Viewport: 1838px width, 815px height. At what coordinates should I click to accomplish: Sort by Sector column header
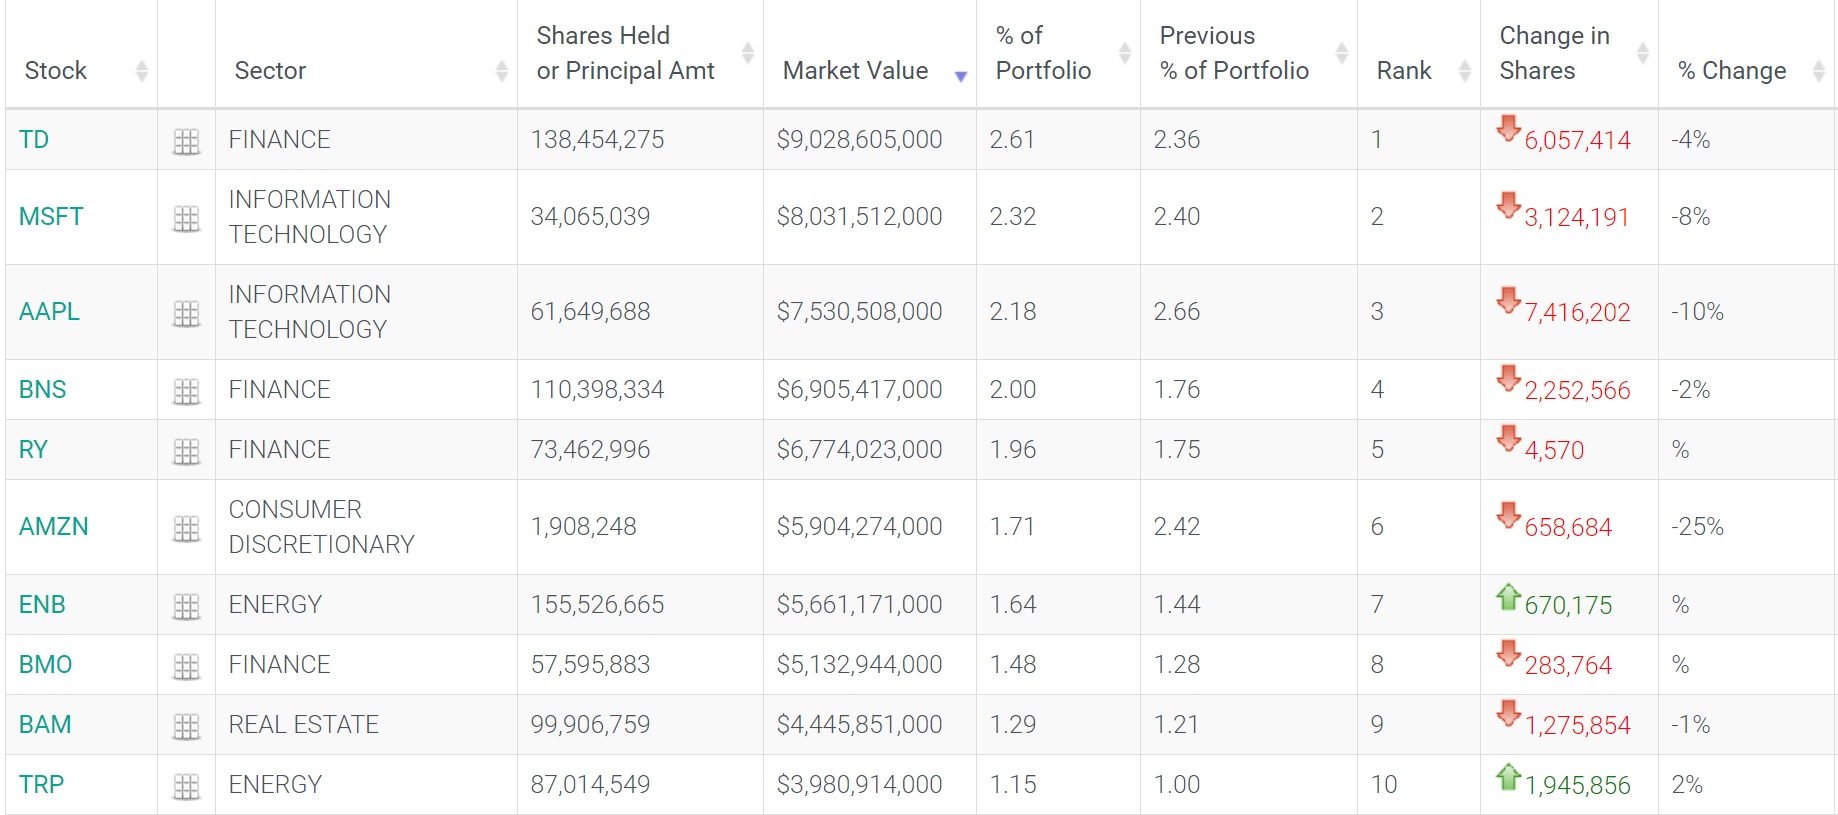coord(270,71)
